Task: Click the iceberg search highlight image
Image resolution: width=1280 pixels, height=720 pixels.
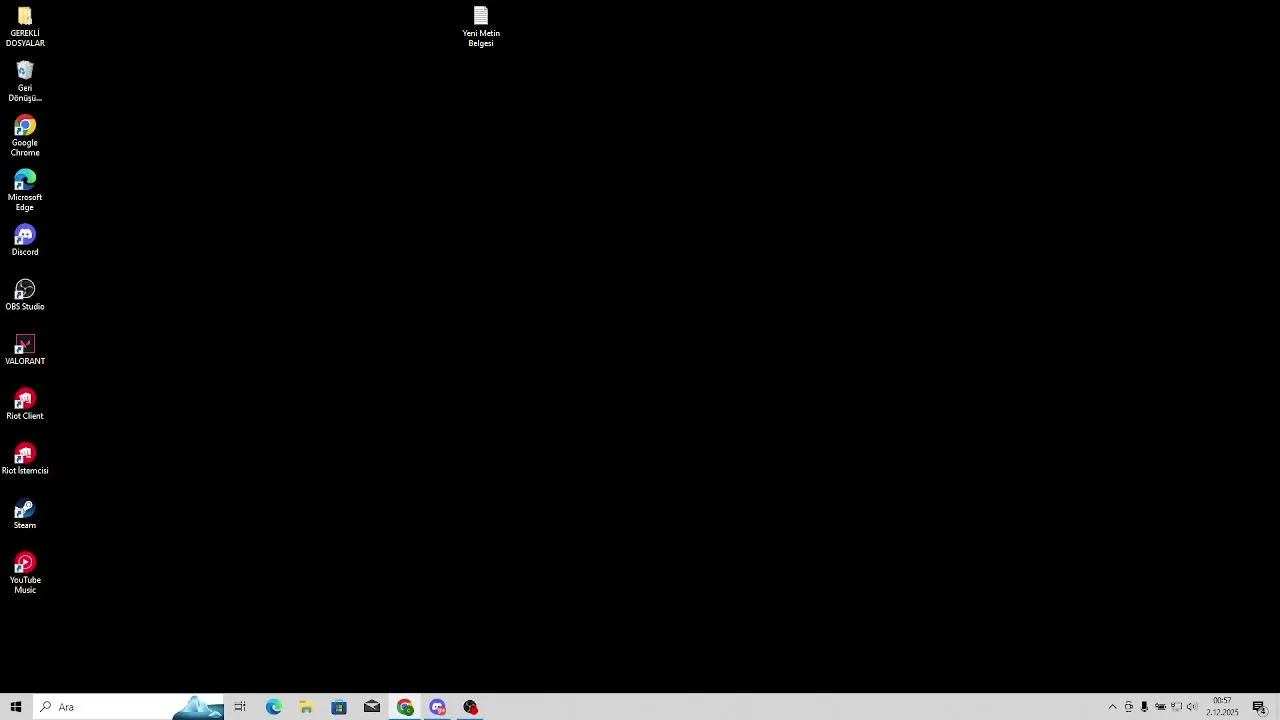Action: point(198,708)
